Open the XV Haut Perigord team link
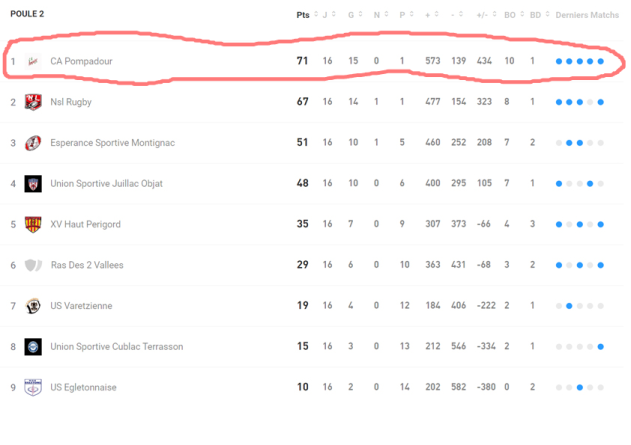Viewport: 631px width, 445px height. pos(85,224)
